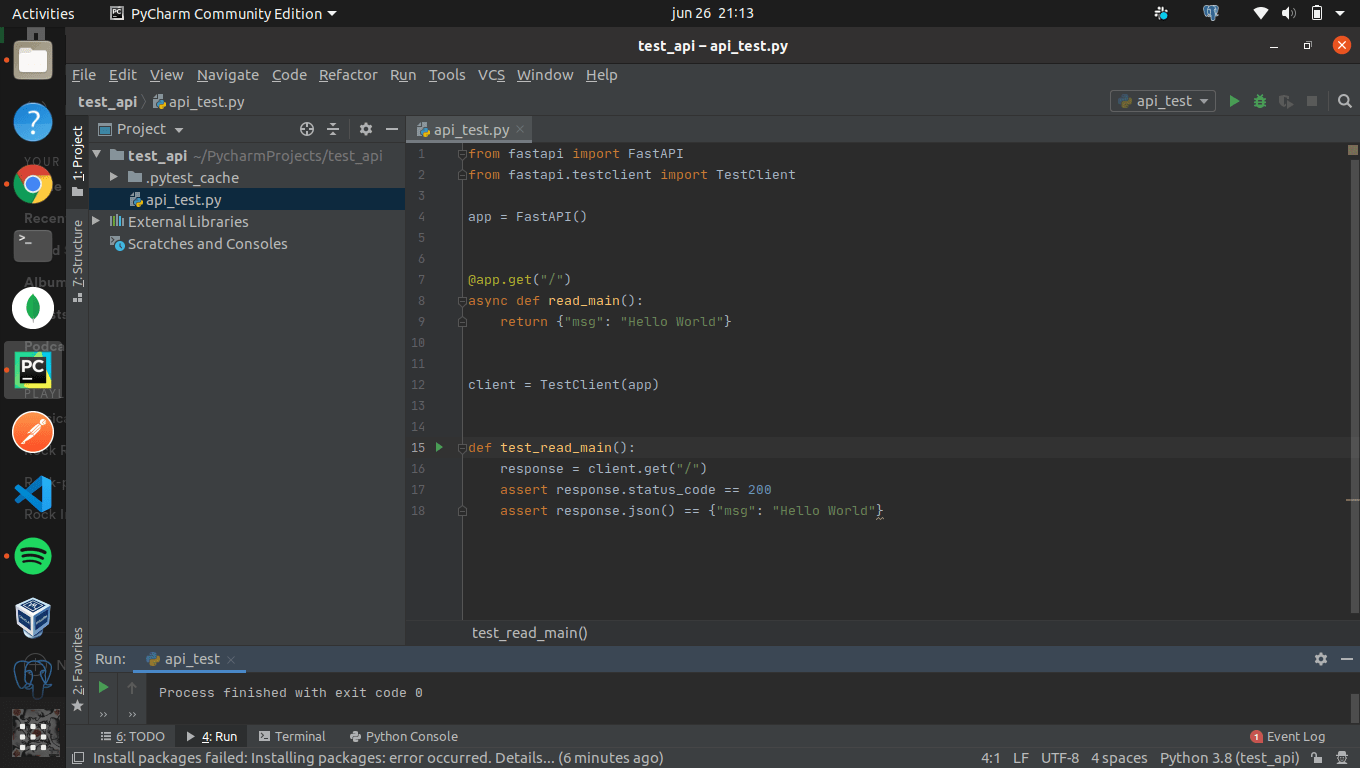Hide the Run tool window
1360x768 pixels.
pyautogui.click(x=1346, y=659)
